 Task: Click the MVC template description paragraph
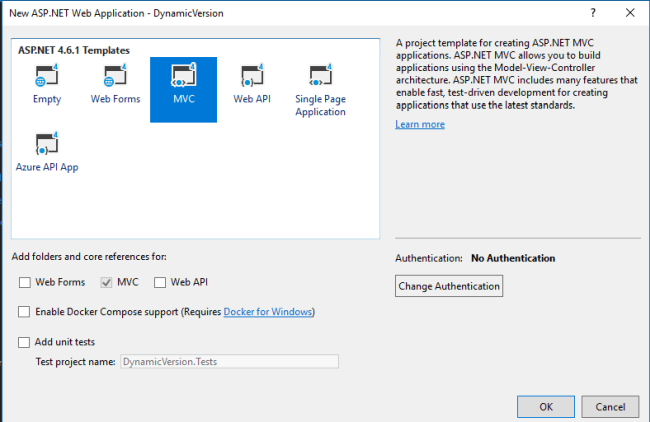click(517, 74)
